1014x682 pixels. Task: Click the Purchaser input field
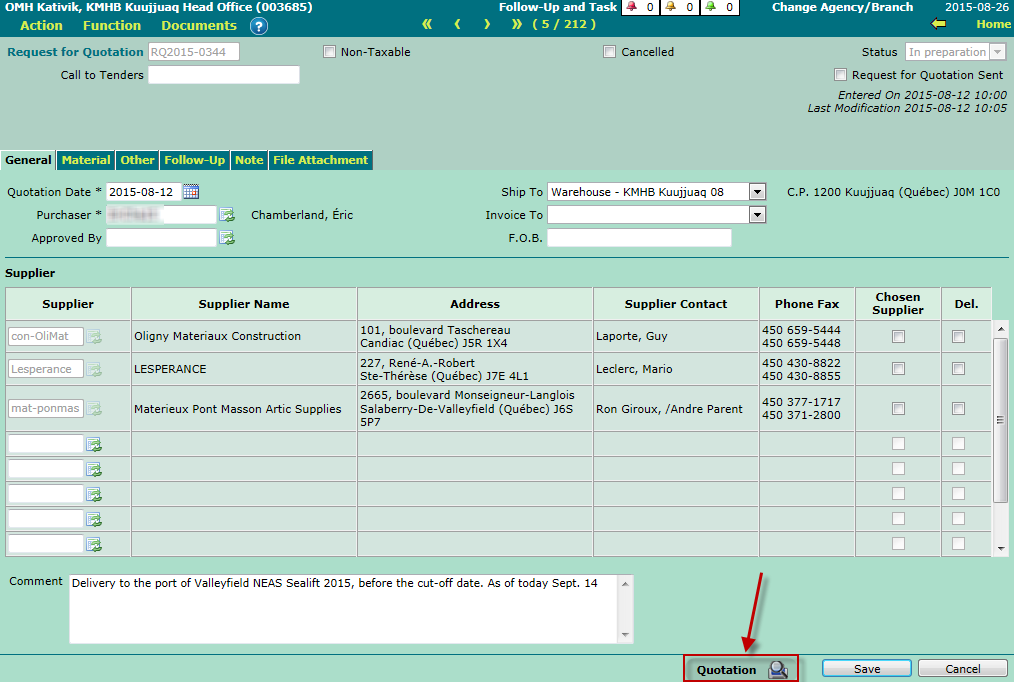tap(161, 215)
